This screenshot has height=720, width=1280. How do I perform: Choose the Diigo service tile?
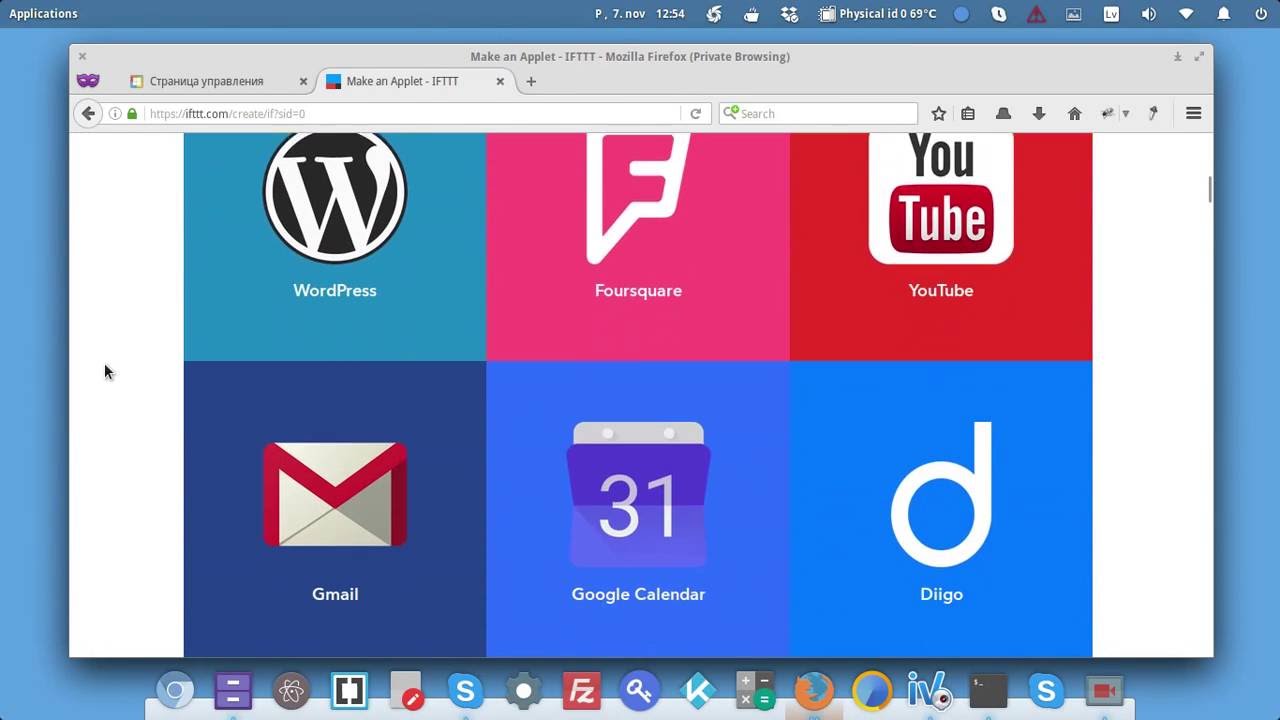[x=941, y=509]
